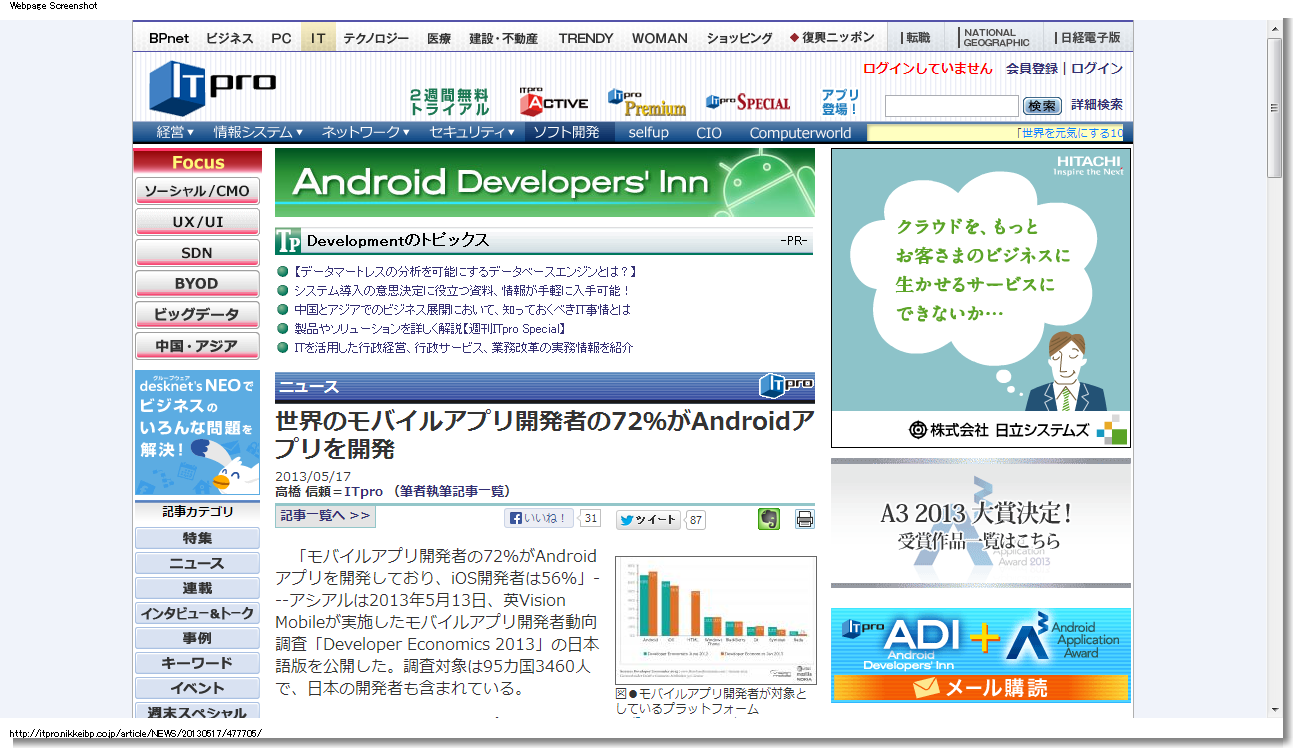
Task: Like the article on Facebook
Action: pyautogui.click(x=540, y=519)
